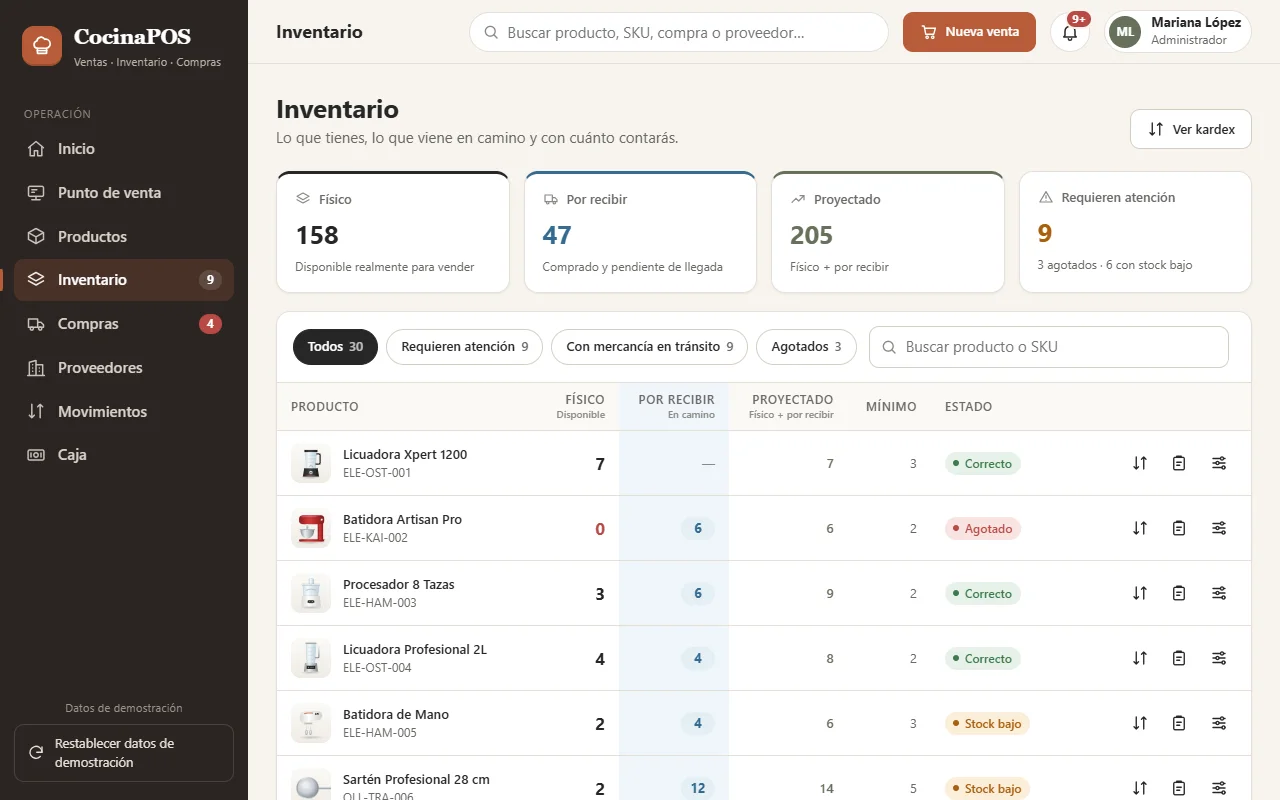Open sliders settings icon for Licuadora Xpert 1200
This screenshot has width=1280, height=800.
point(1219,463)
